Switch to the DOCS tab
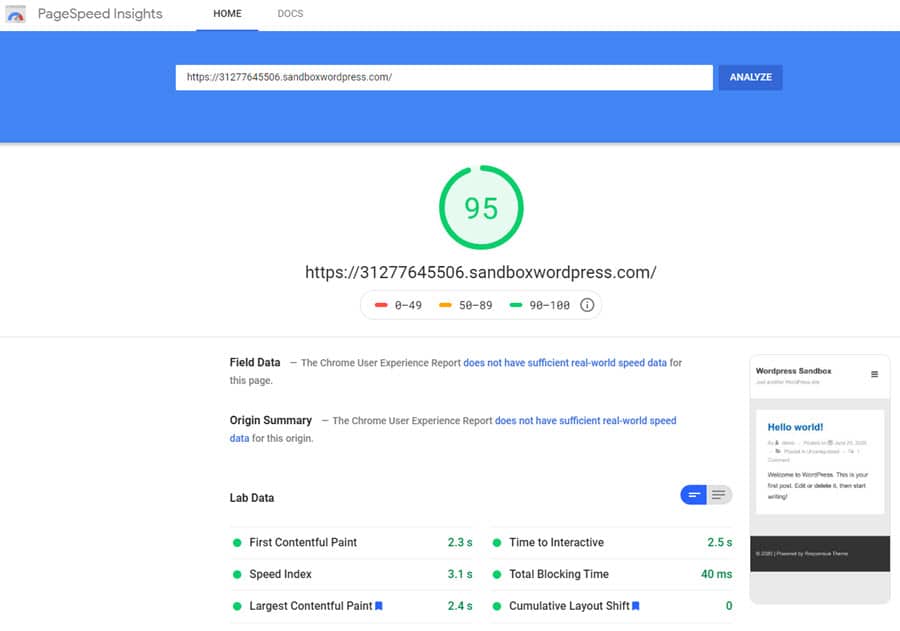This screenshot has width=900, height=631. point(290,14)
